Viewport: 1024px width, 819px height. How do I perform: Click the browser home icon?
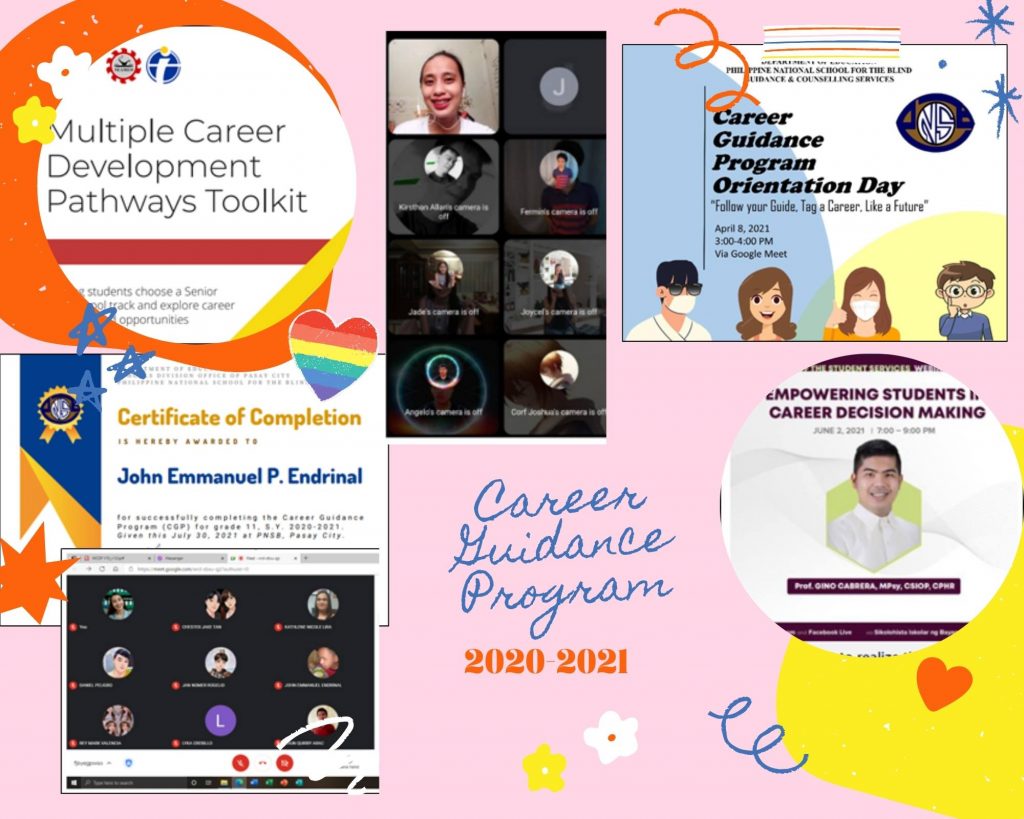click(x=116, y=569)
